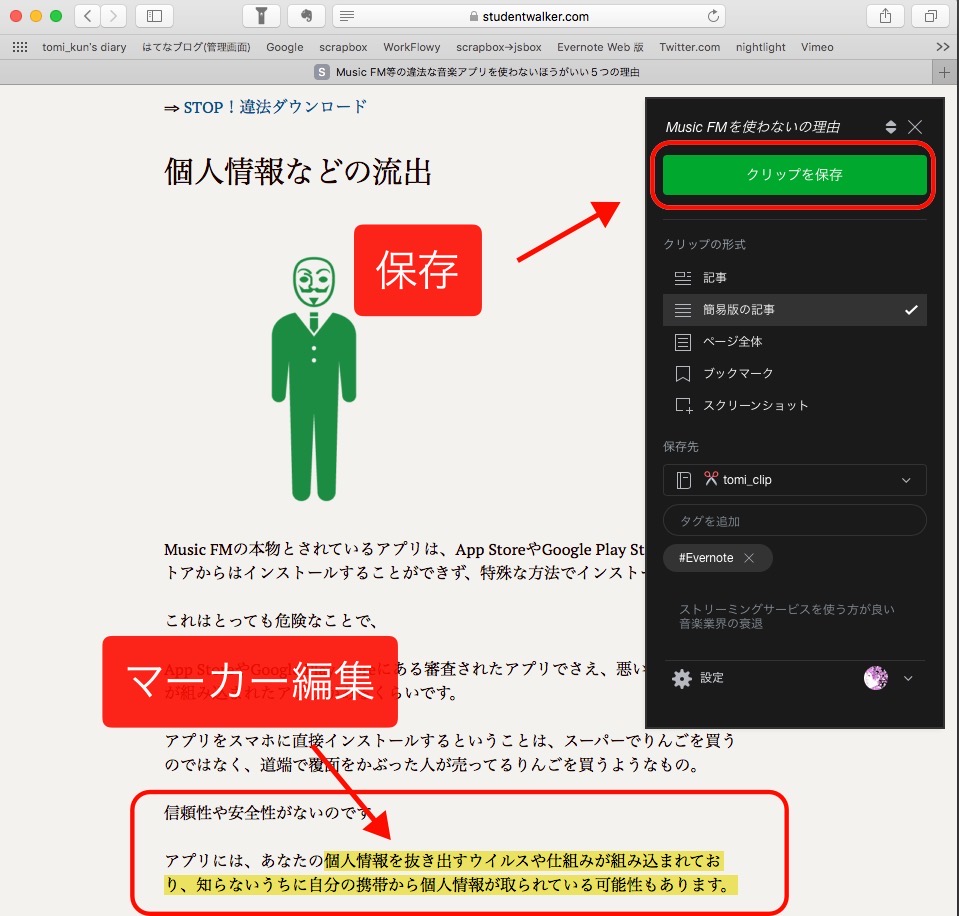Open Vimeo bookmark
Image resolution: width=959 pixels, height=916 pixels.
817,47
